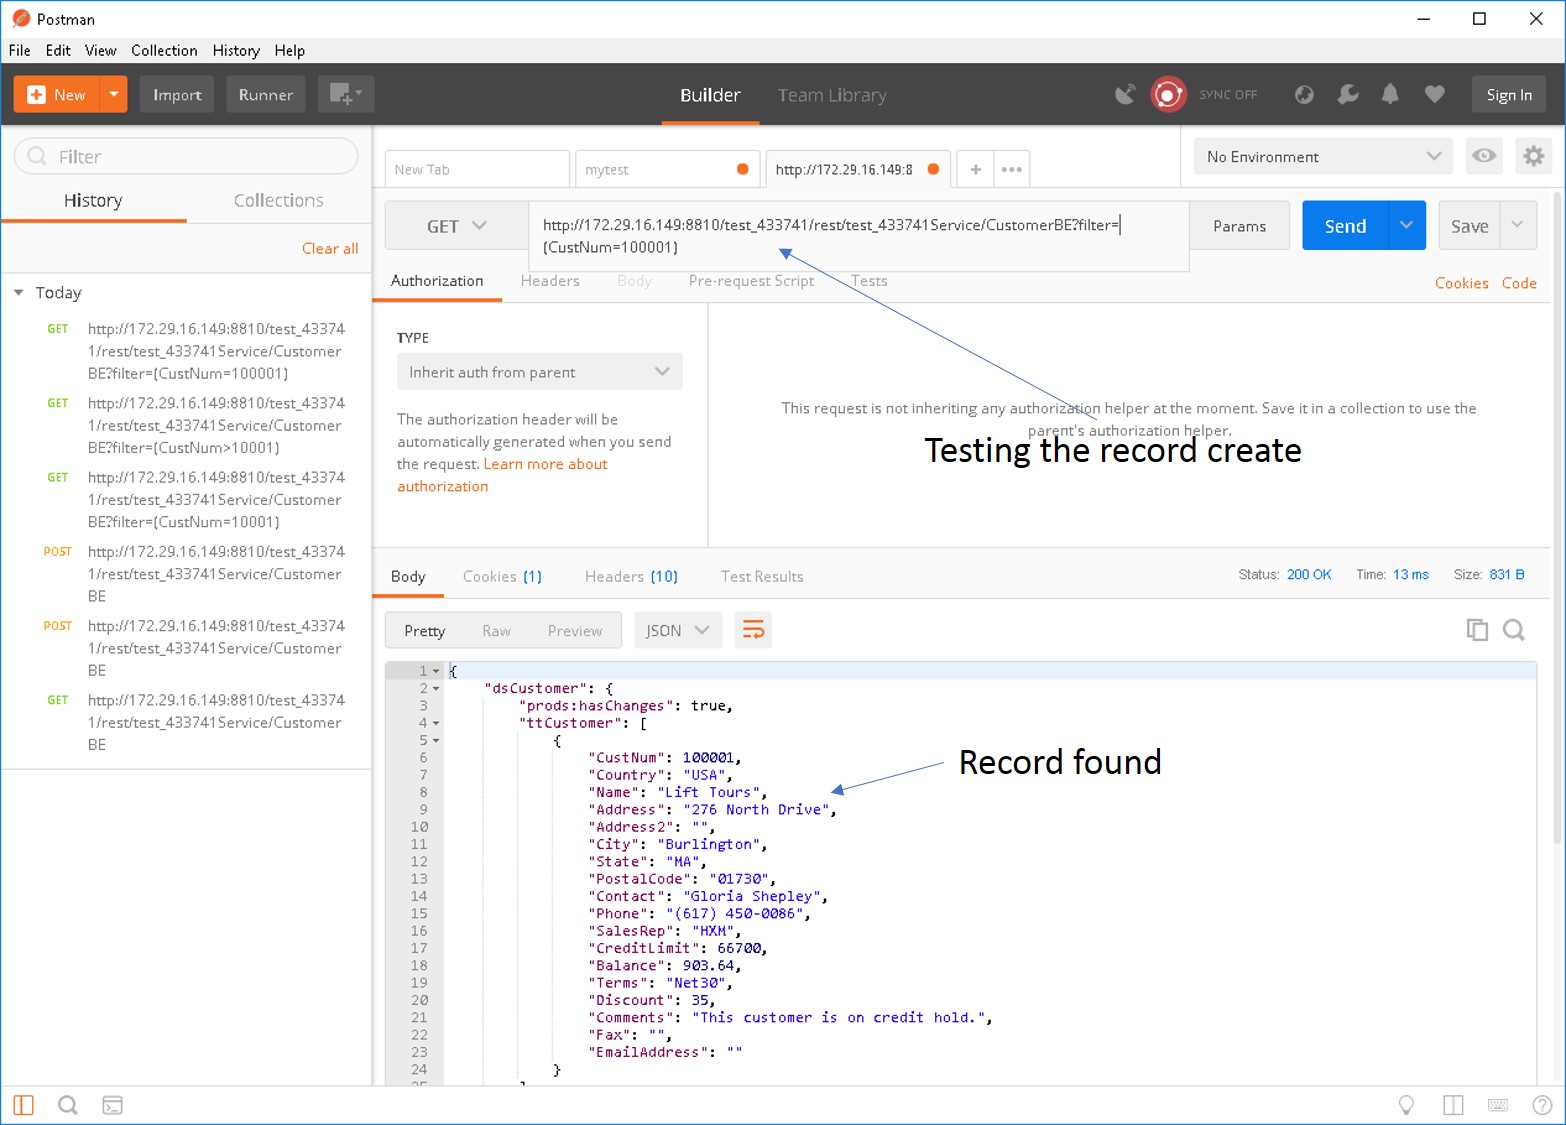Switch to the Collections sidebar tab

point(279,200)
